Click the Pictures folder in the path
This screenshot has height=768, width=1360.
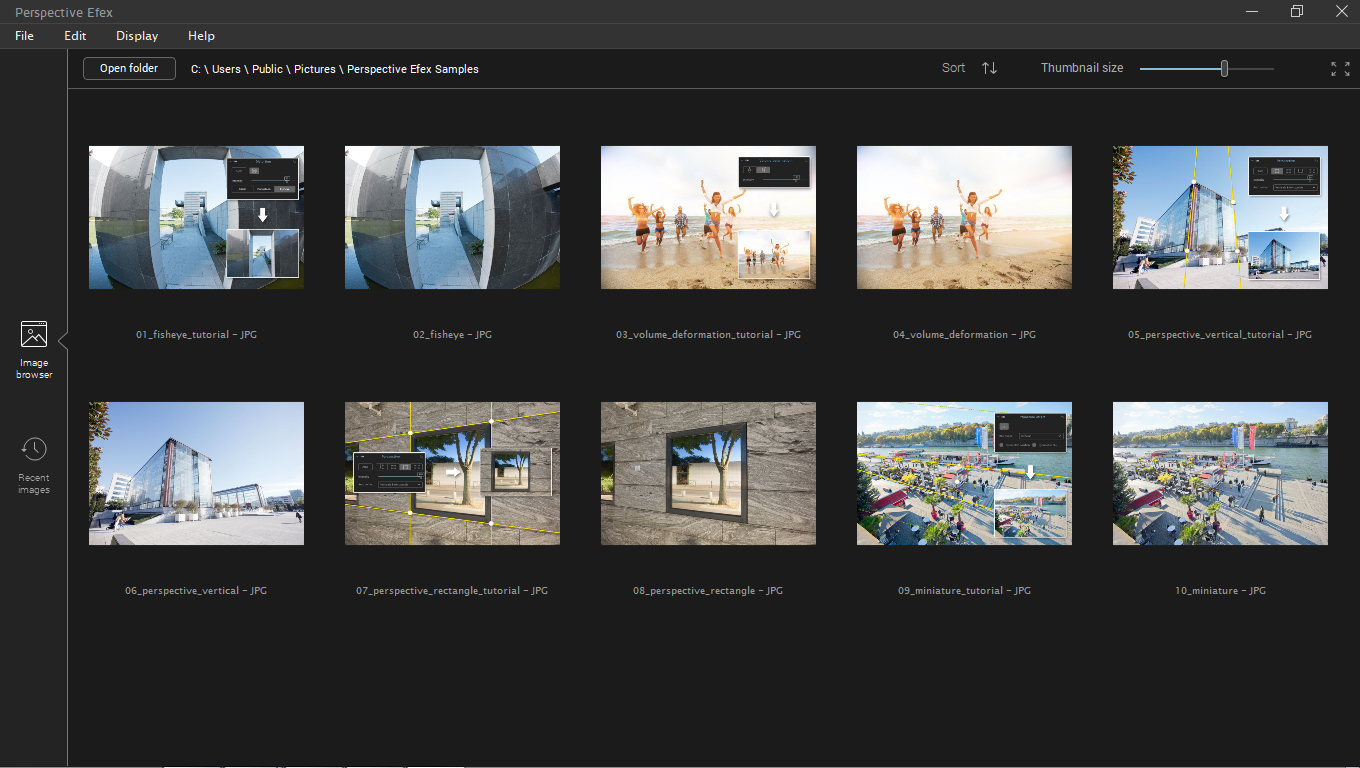(x=314, y=70)
